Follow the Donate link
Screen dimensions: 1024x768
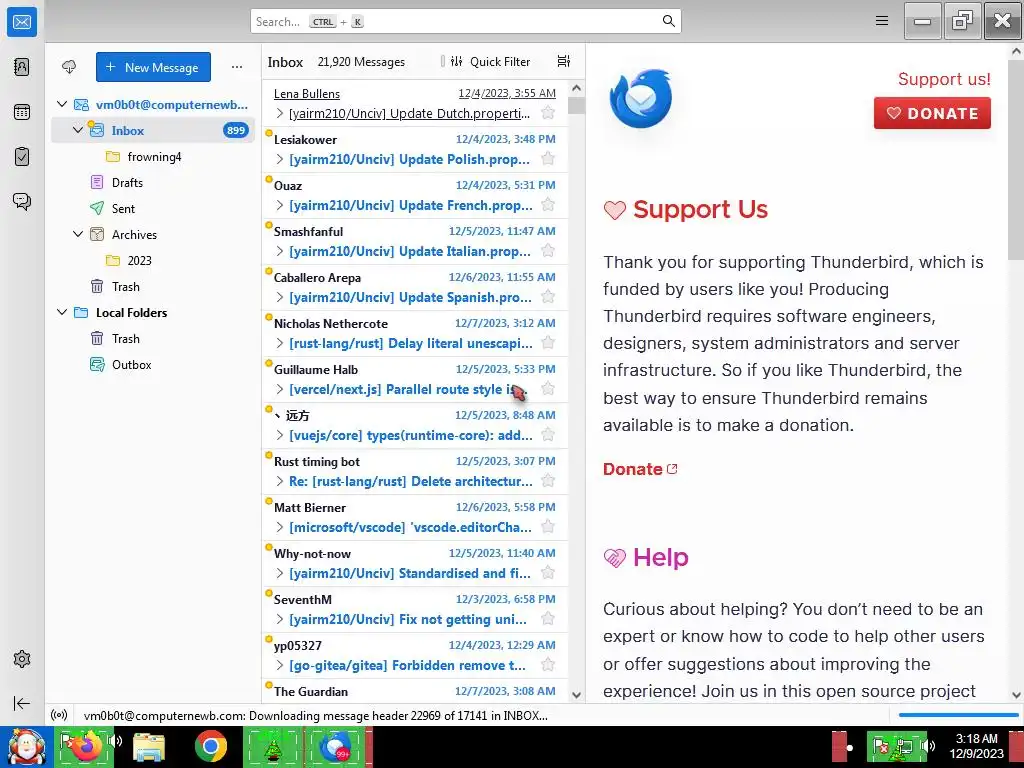639,469
